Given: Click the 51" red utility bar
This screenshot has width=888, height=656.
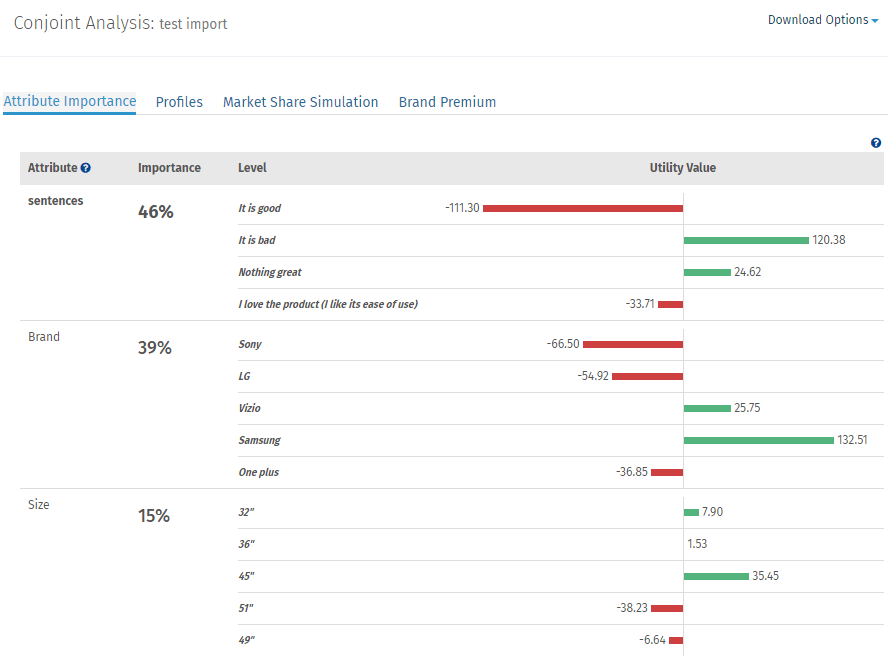Looking at the screenshot, I should [666, 608].
